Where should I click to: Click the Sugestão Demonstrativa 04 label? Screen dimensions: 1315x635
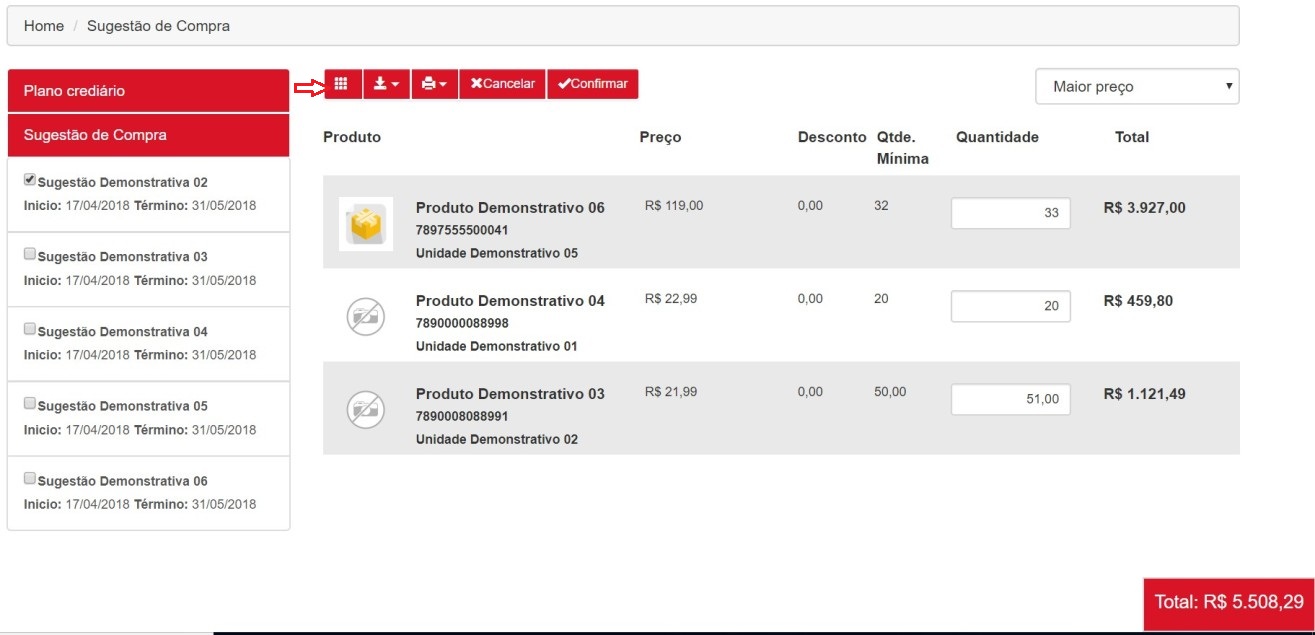click(x=122, y=332)
